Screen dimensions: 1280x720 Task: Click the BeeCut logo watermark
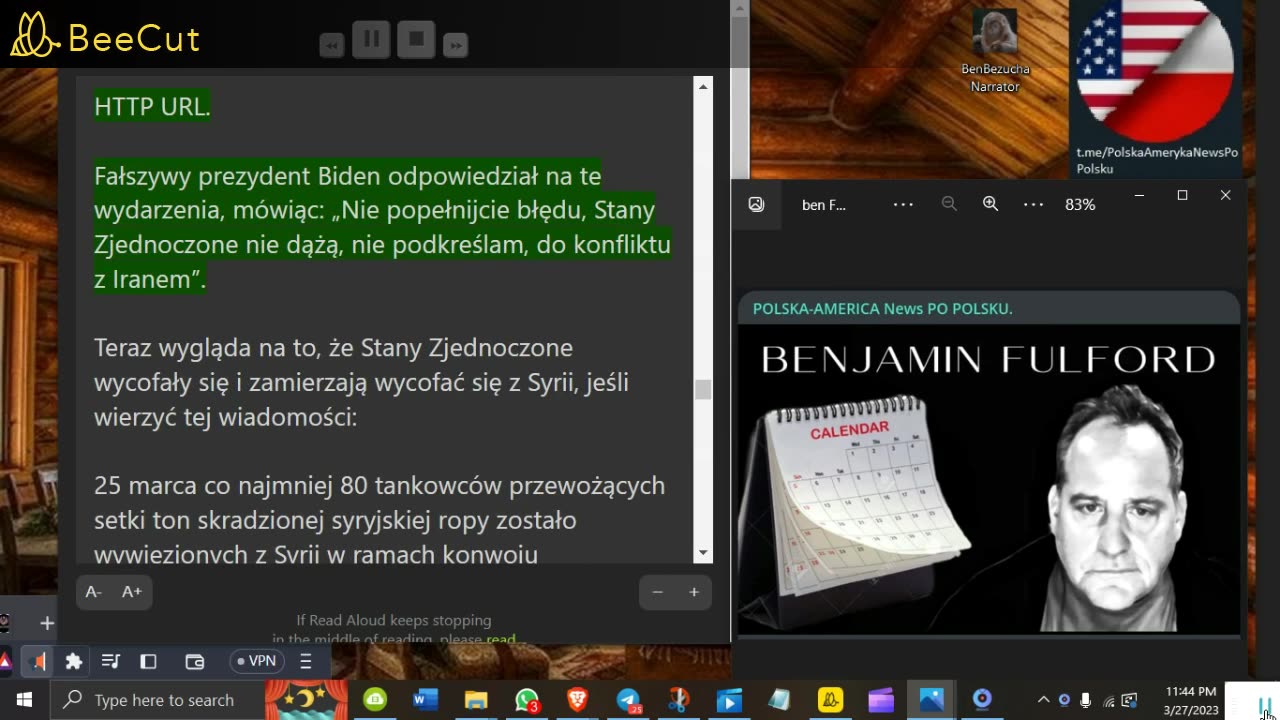click(105, 37)
